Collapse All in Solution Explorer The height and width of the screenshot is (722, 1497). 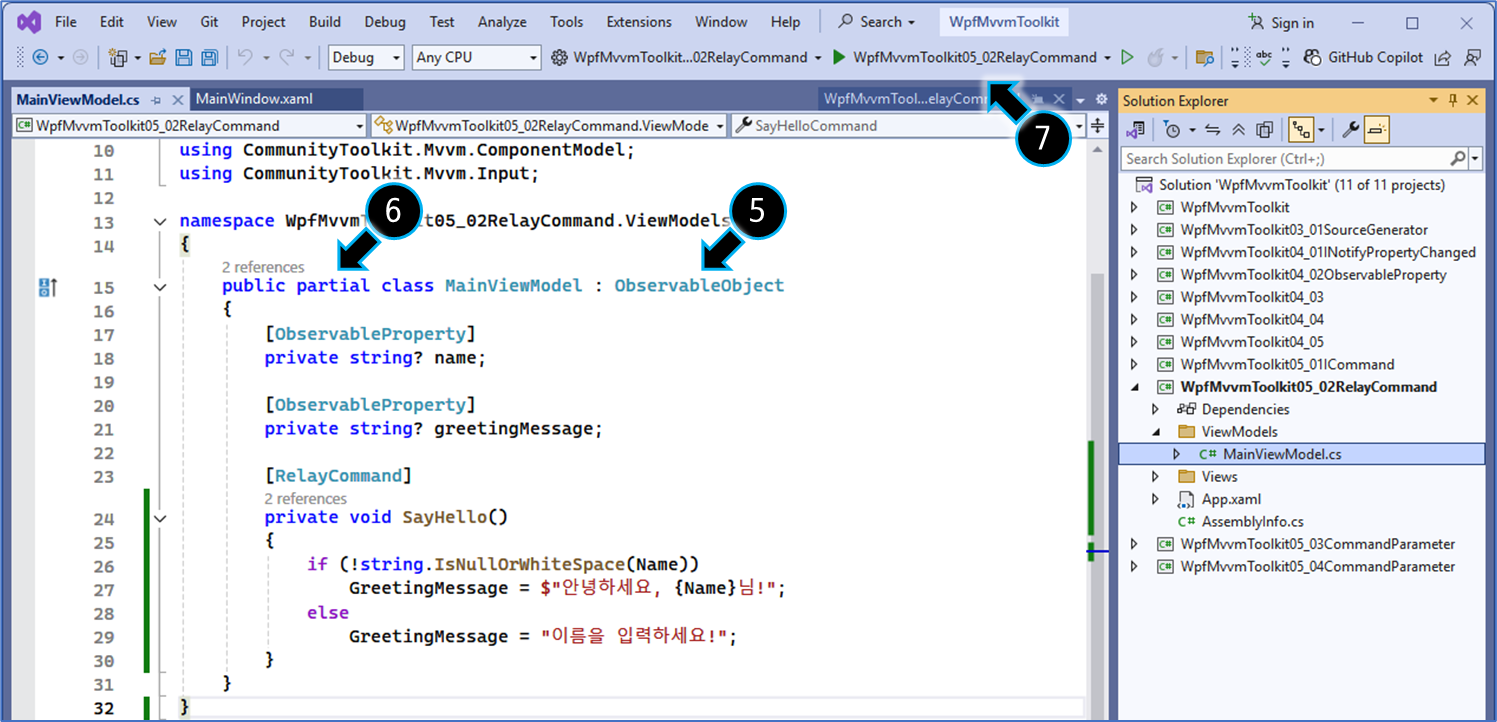1238,130
